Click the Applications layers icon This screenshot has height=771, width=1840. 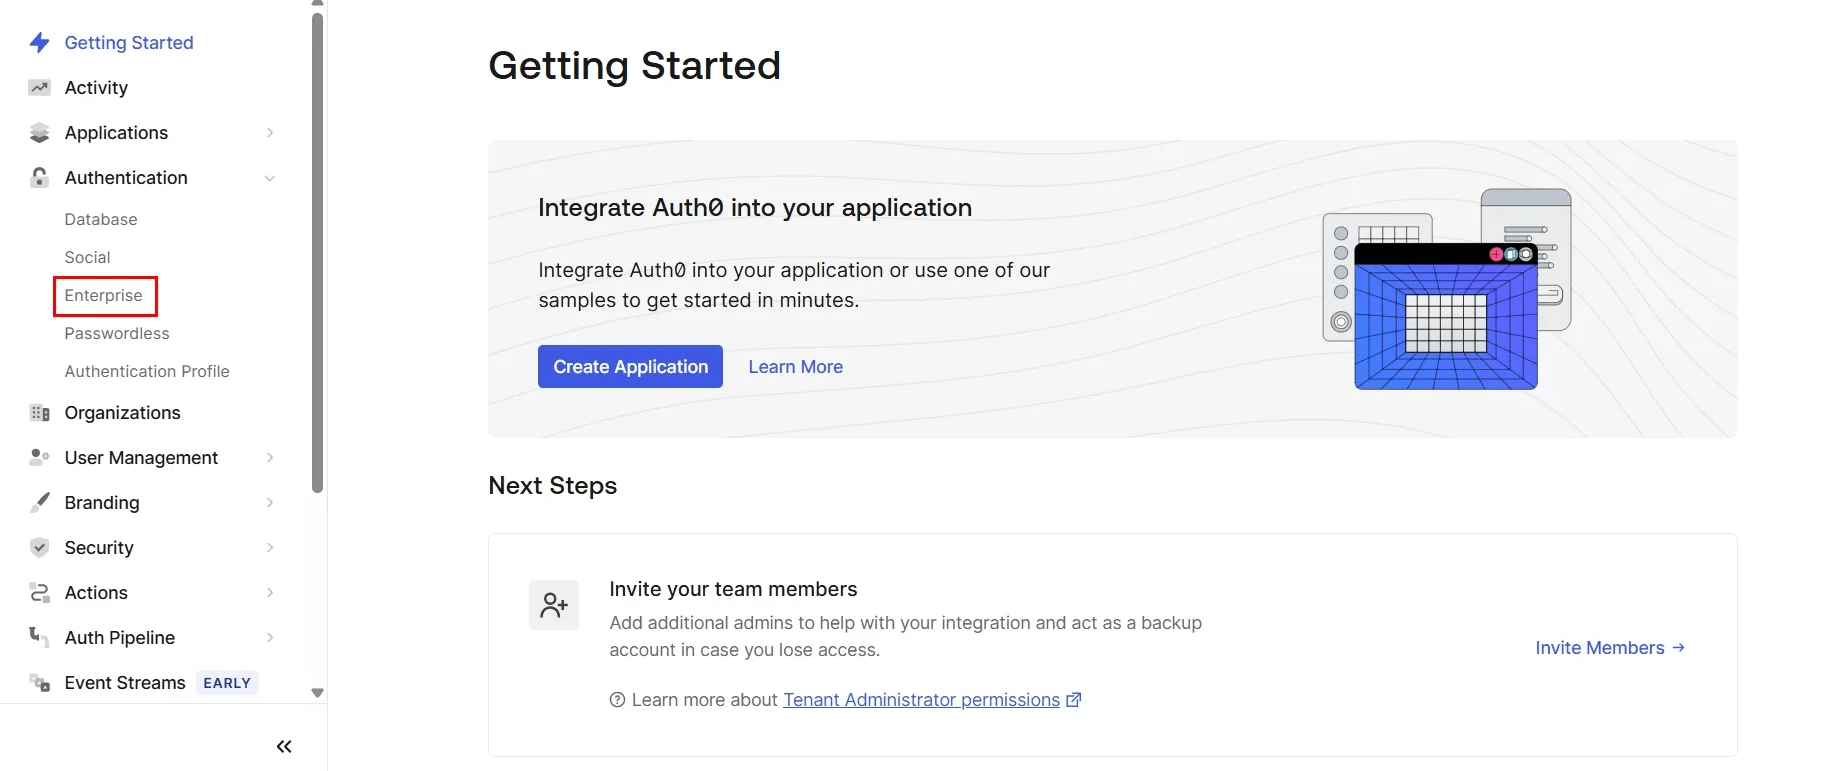pos(39,133)
